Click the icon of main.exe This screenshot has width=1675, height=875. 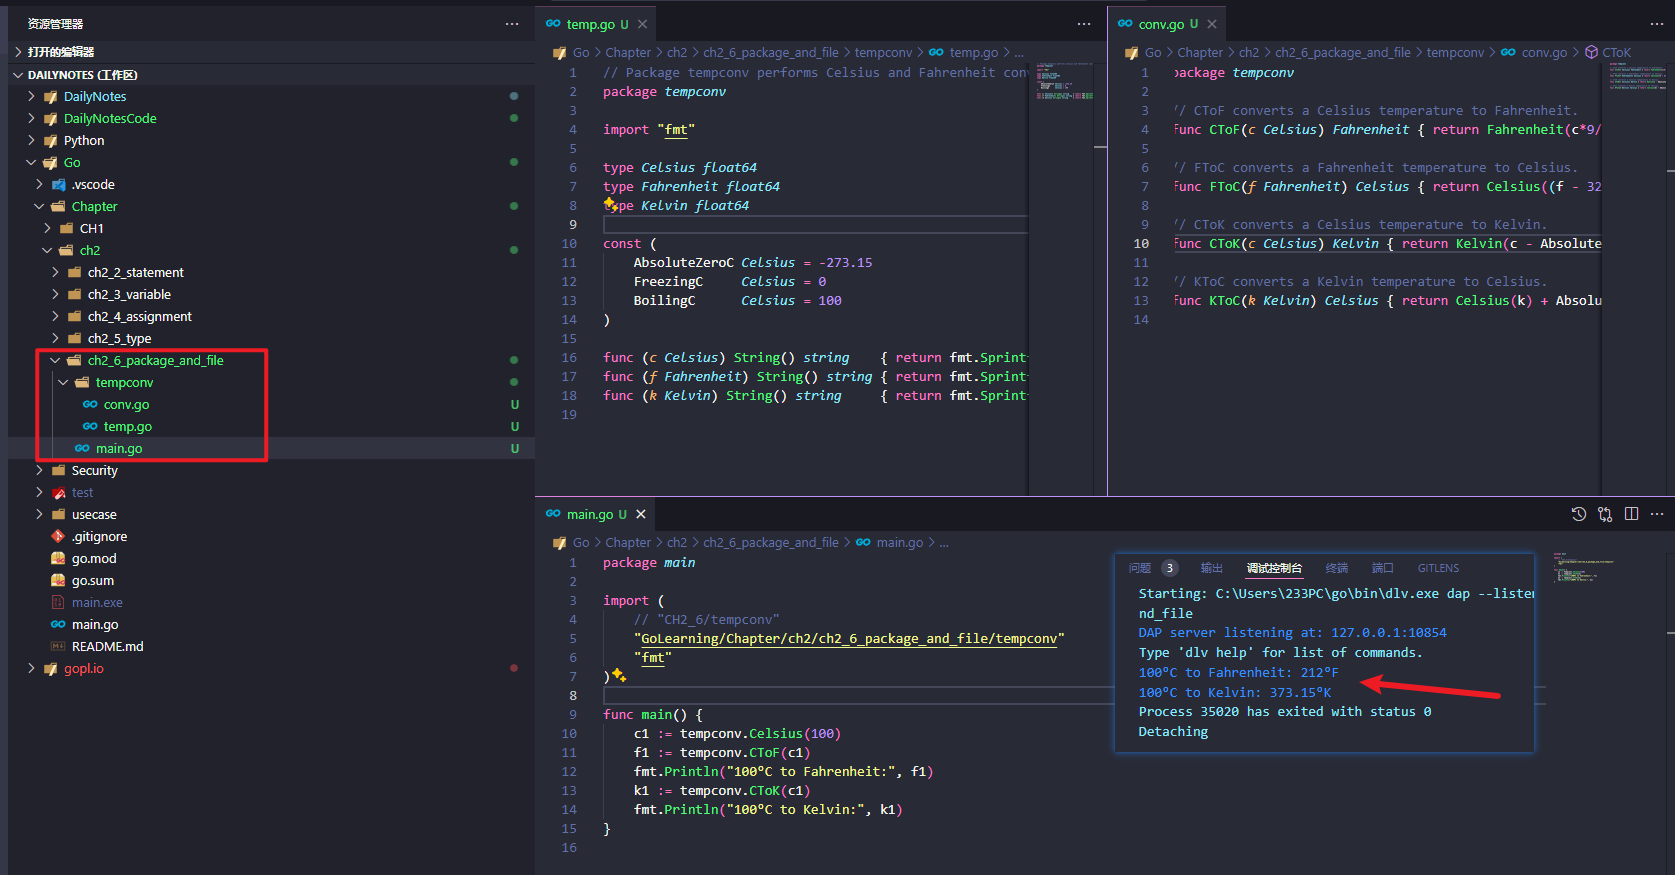(x=58, y=602)
